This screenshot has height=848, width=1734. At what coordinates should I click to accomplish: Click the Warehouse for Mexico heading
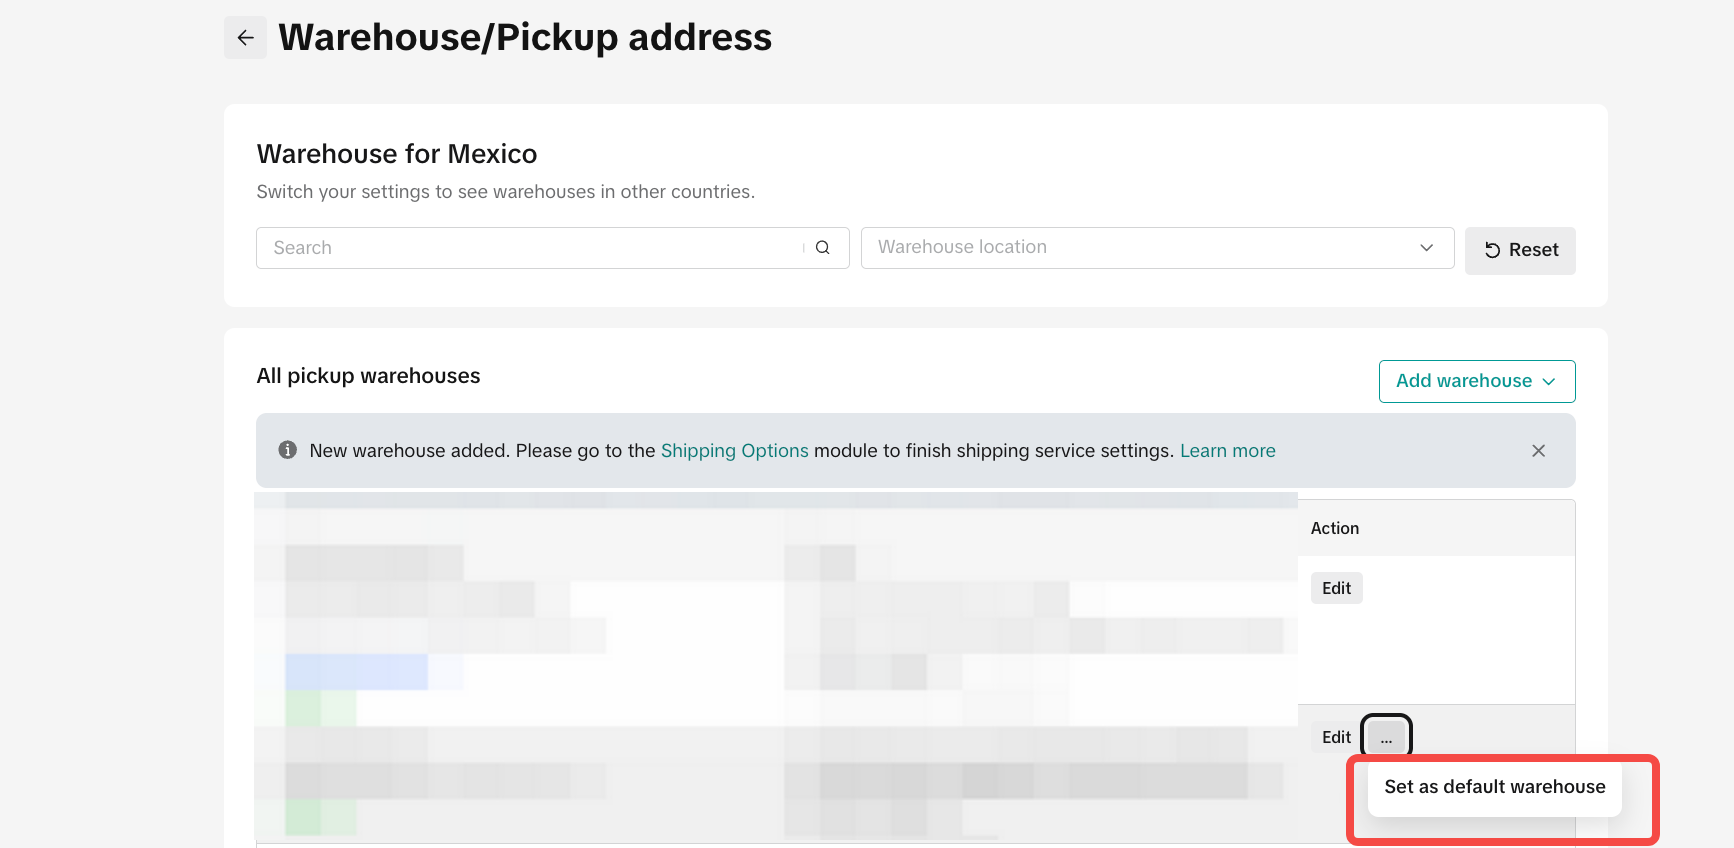pos(397,154)
